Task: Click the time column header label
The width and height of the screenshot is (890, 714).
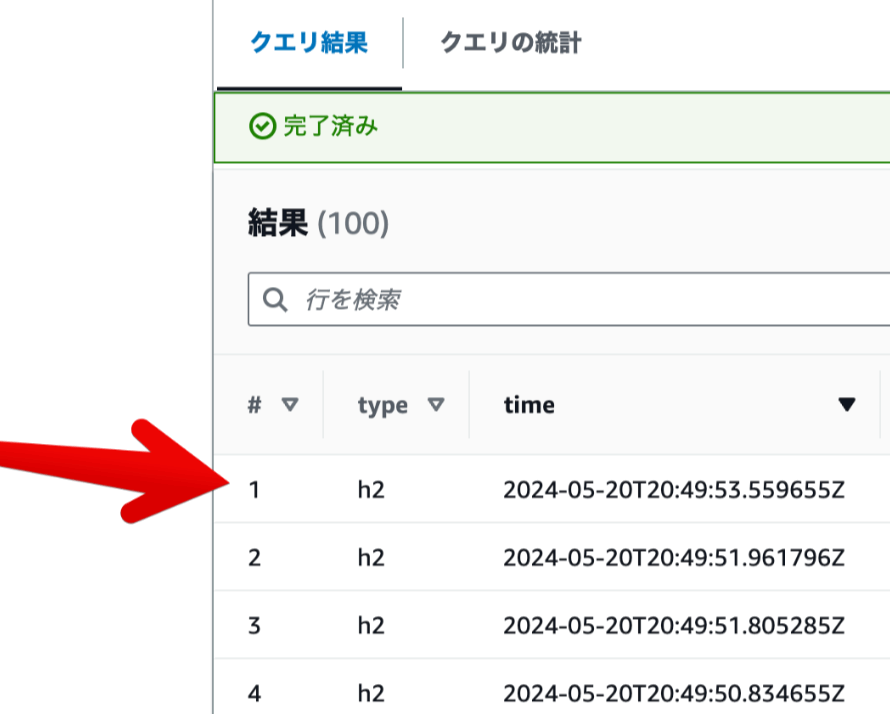Action: [529, 405]
